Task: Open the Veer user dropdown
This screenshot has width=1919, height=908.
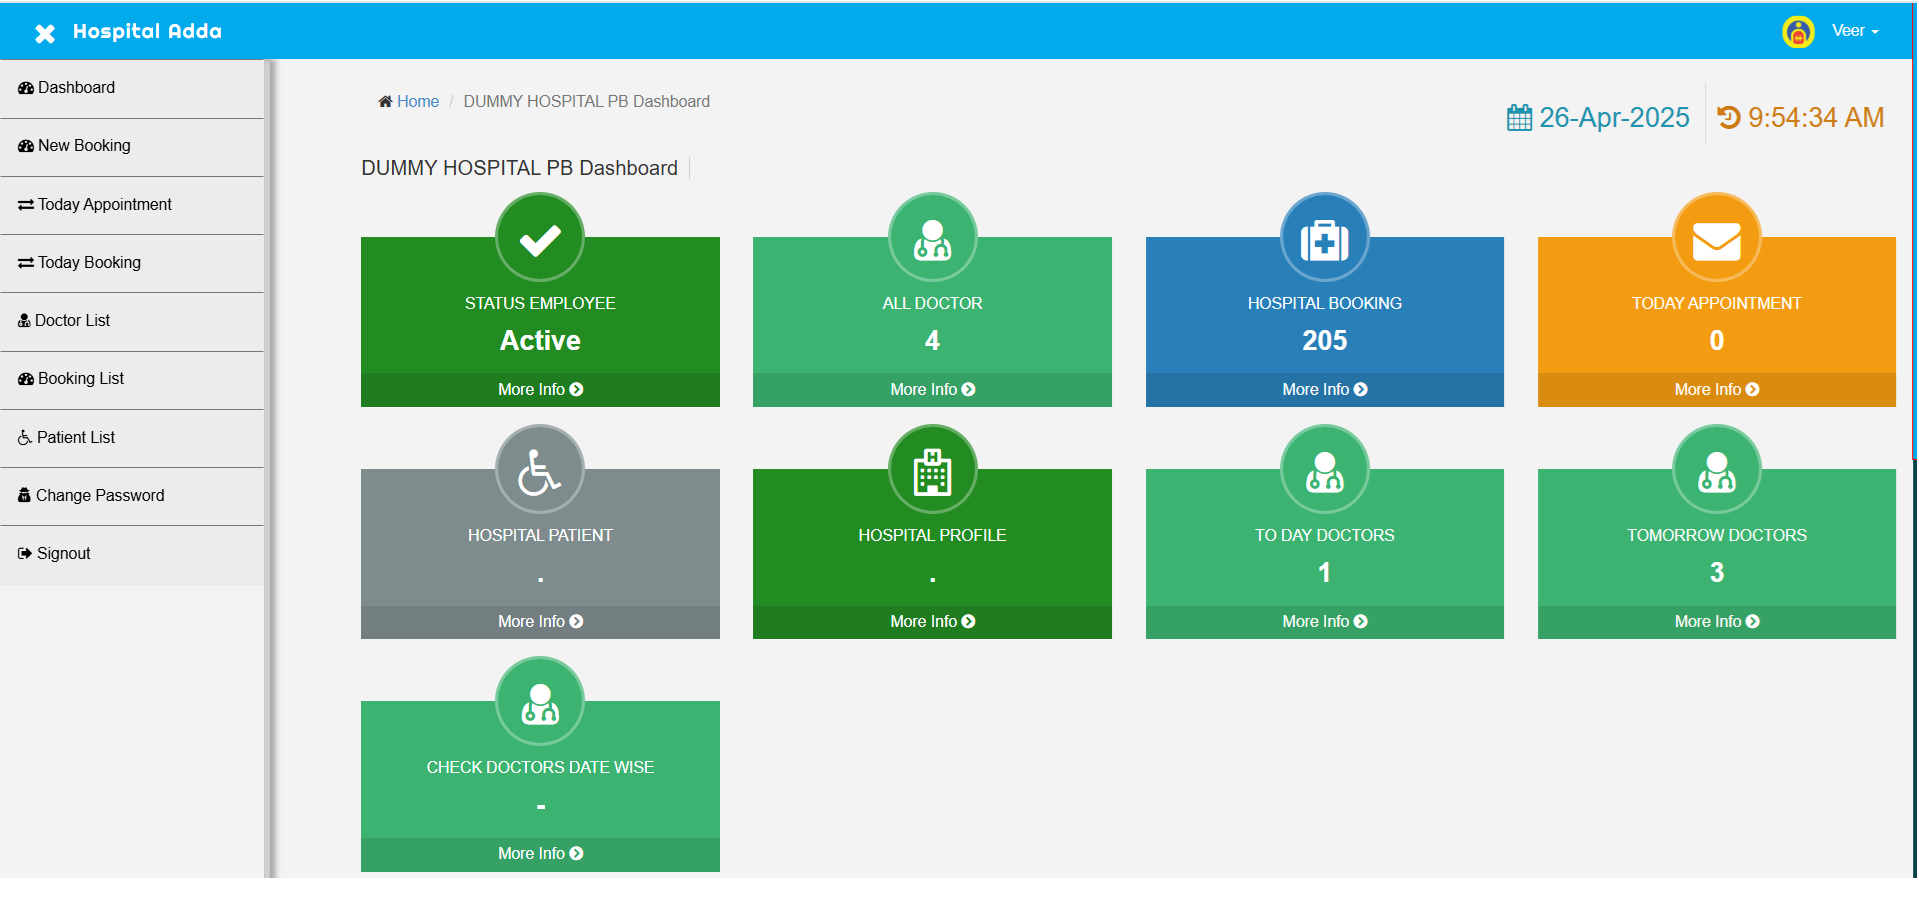Action: coord(1854,31)
